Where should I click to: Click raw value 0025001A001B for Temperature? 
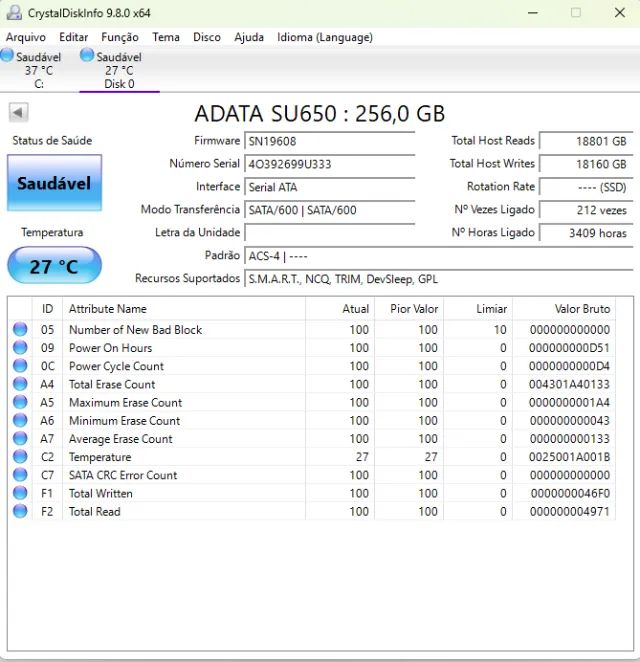pyautogui.click(x=569, y=456)
